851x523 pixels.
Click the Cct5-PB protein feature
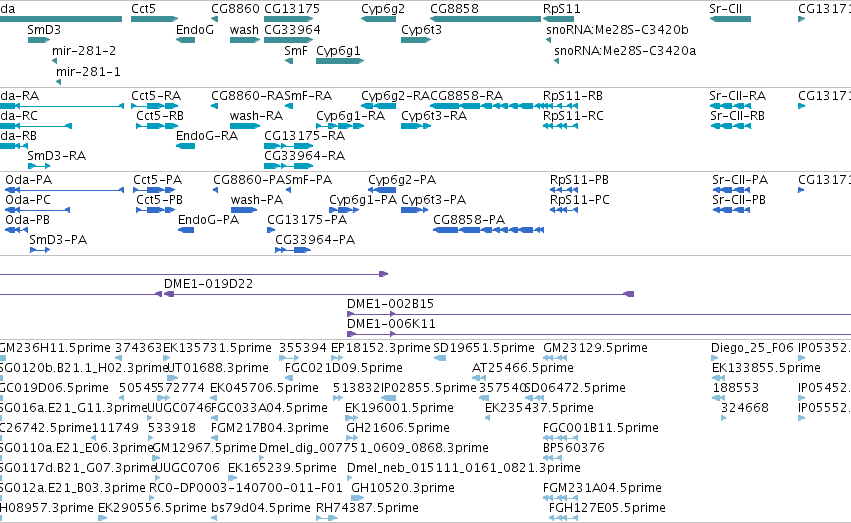click(156, 210)
